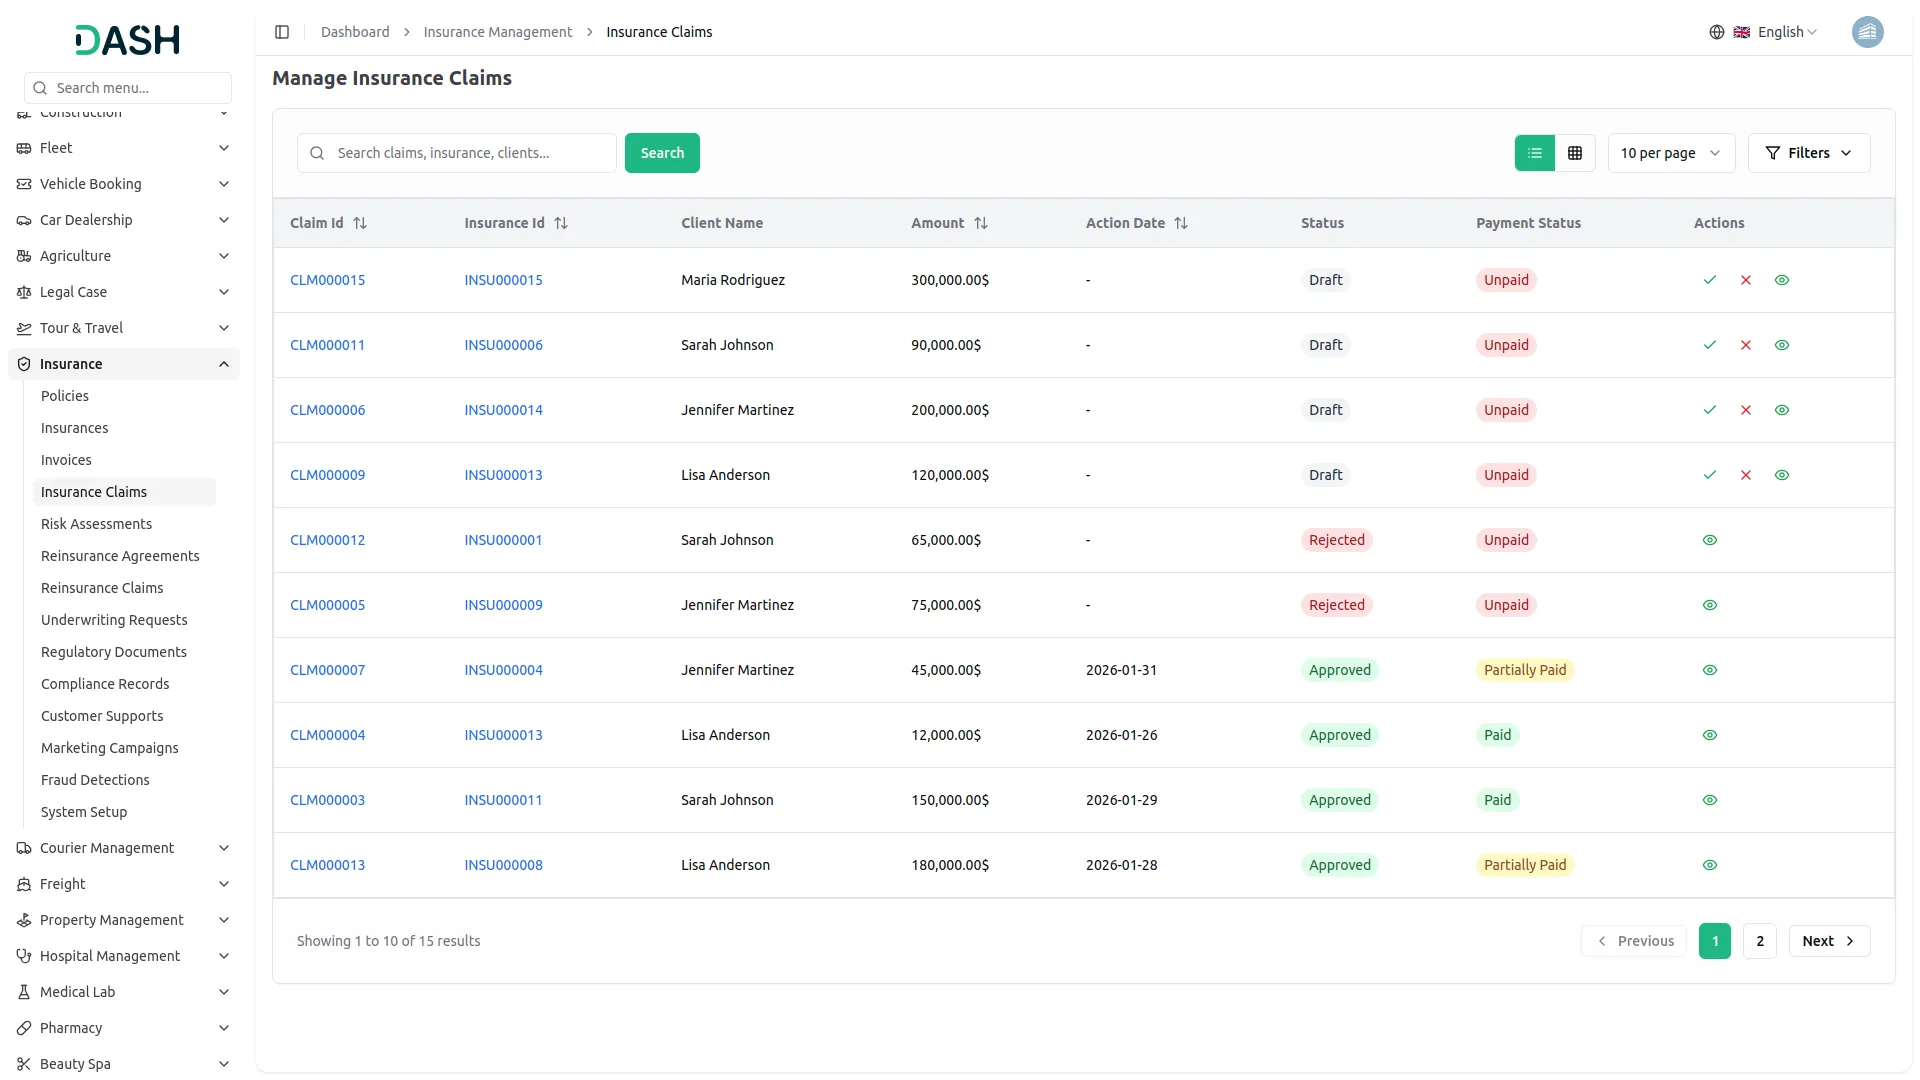Click the Search button
The width and height of the screenshot is (1920, 1080).
click(x=662, y=152)
